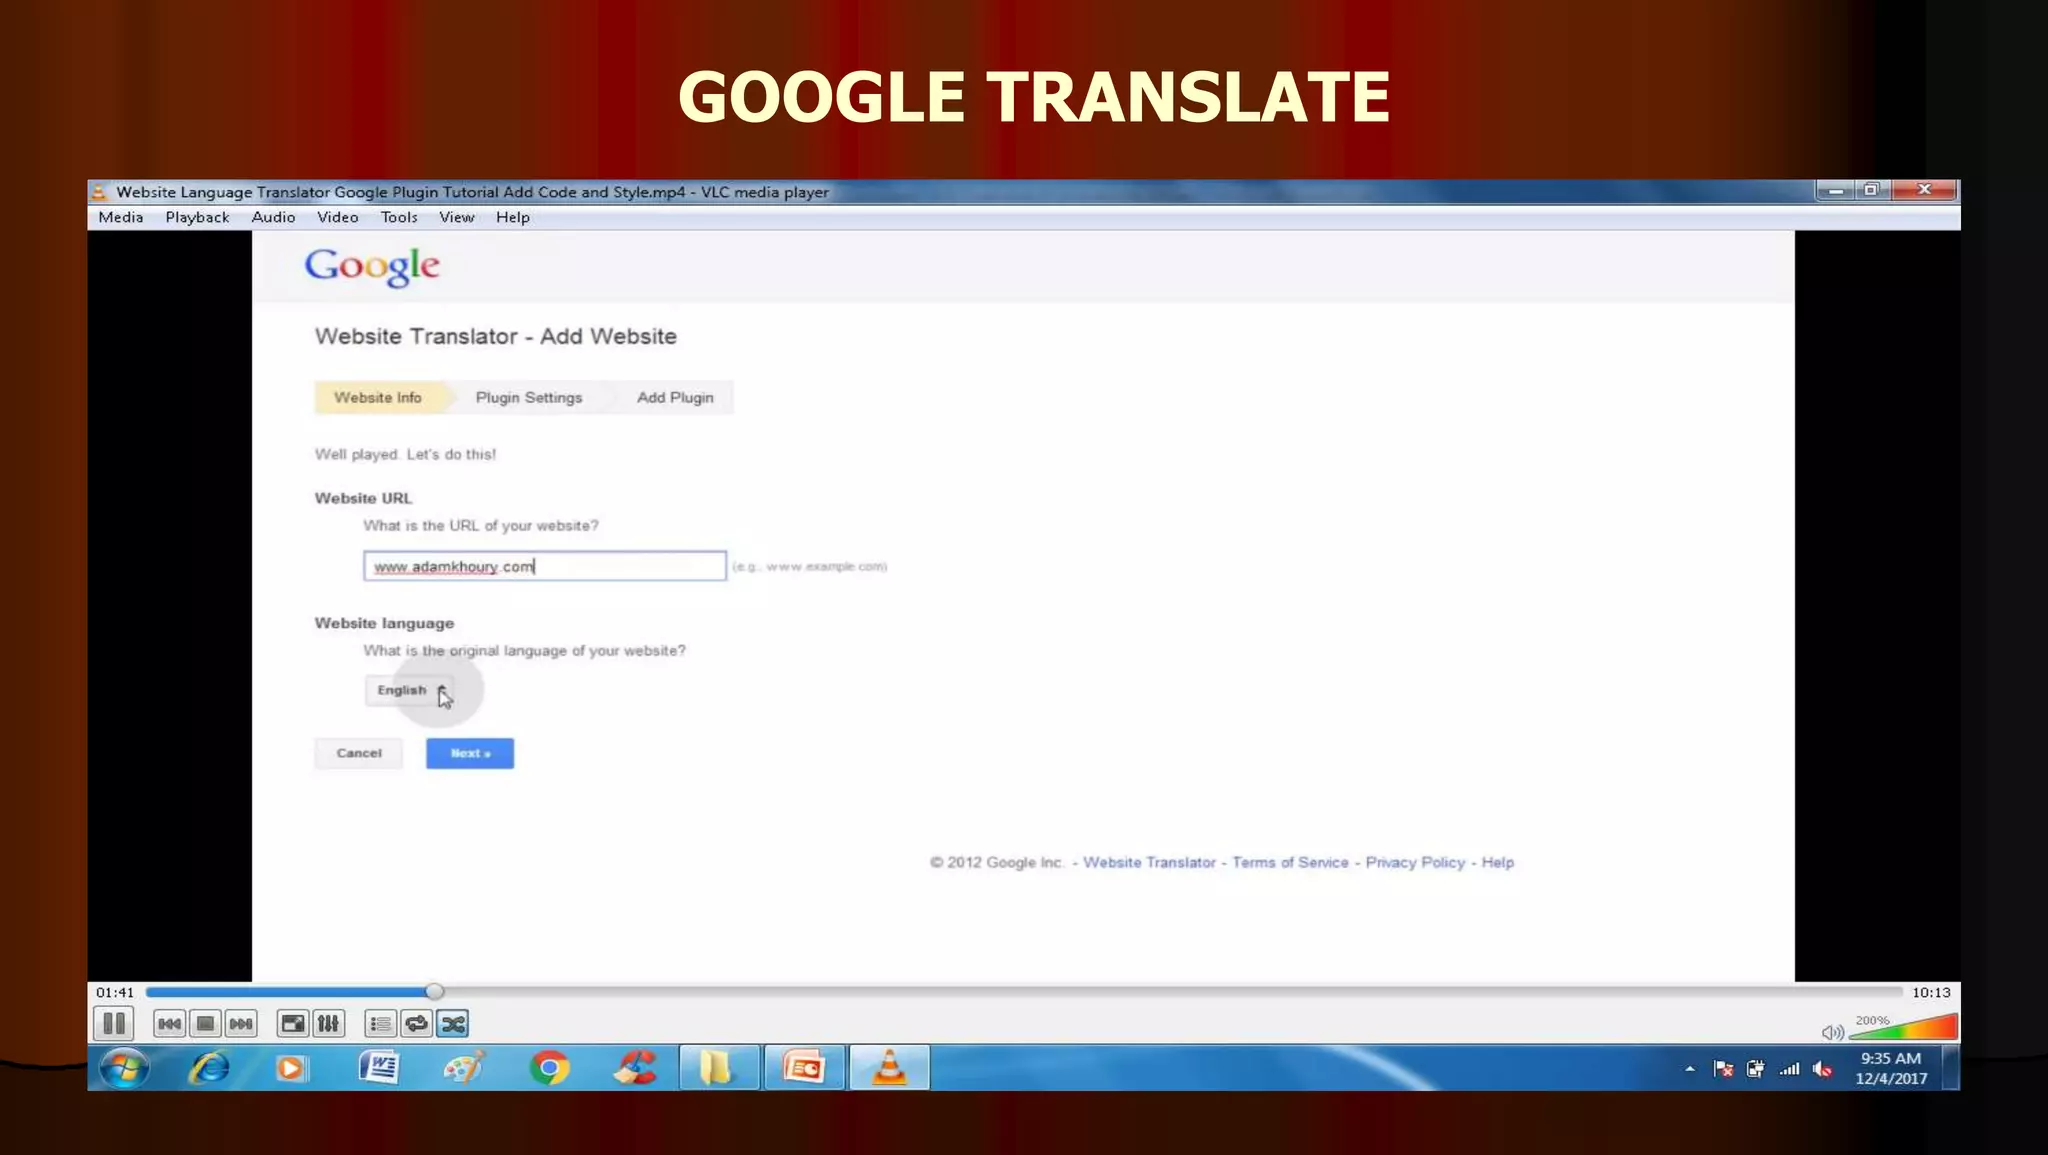Mute audio via speaker icon
This screenshot has height=1155, width=2048.
pos(1832,1032)
